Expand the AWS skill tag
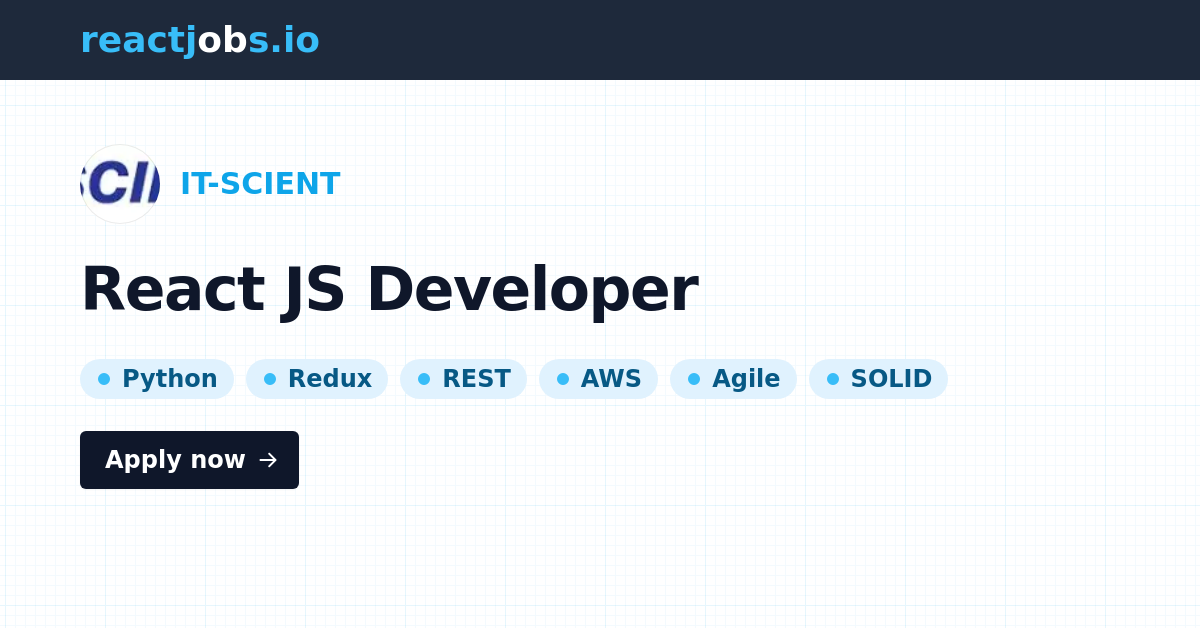 pyautogui.click(x=598, y=378)
